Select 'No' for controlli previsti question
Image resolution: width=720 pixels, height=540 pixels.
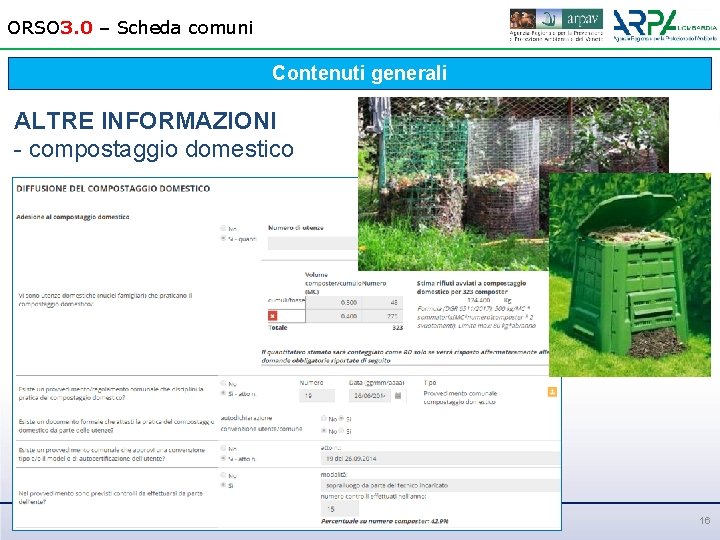223,475
